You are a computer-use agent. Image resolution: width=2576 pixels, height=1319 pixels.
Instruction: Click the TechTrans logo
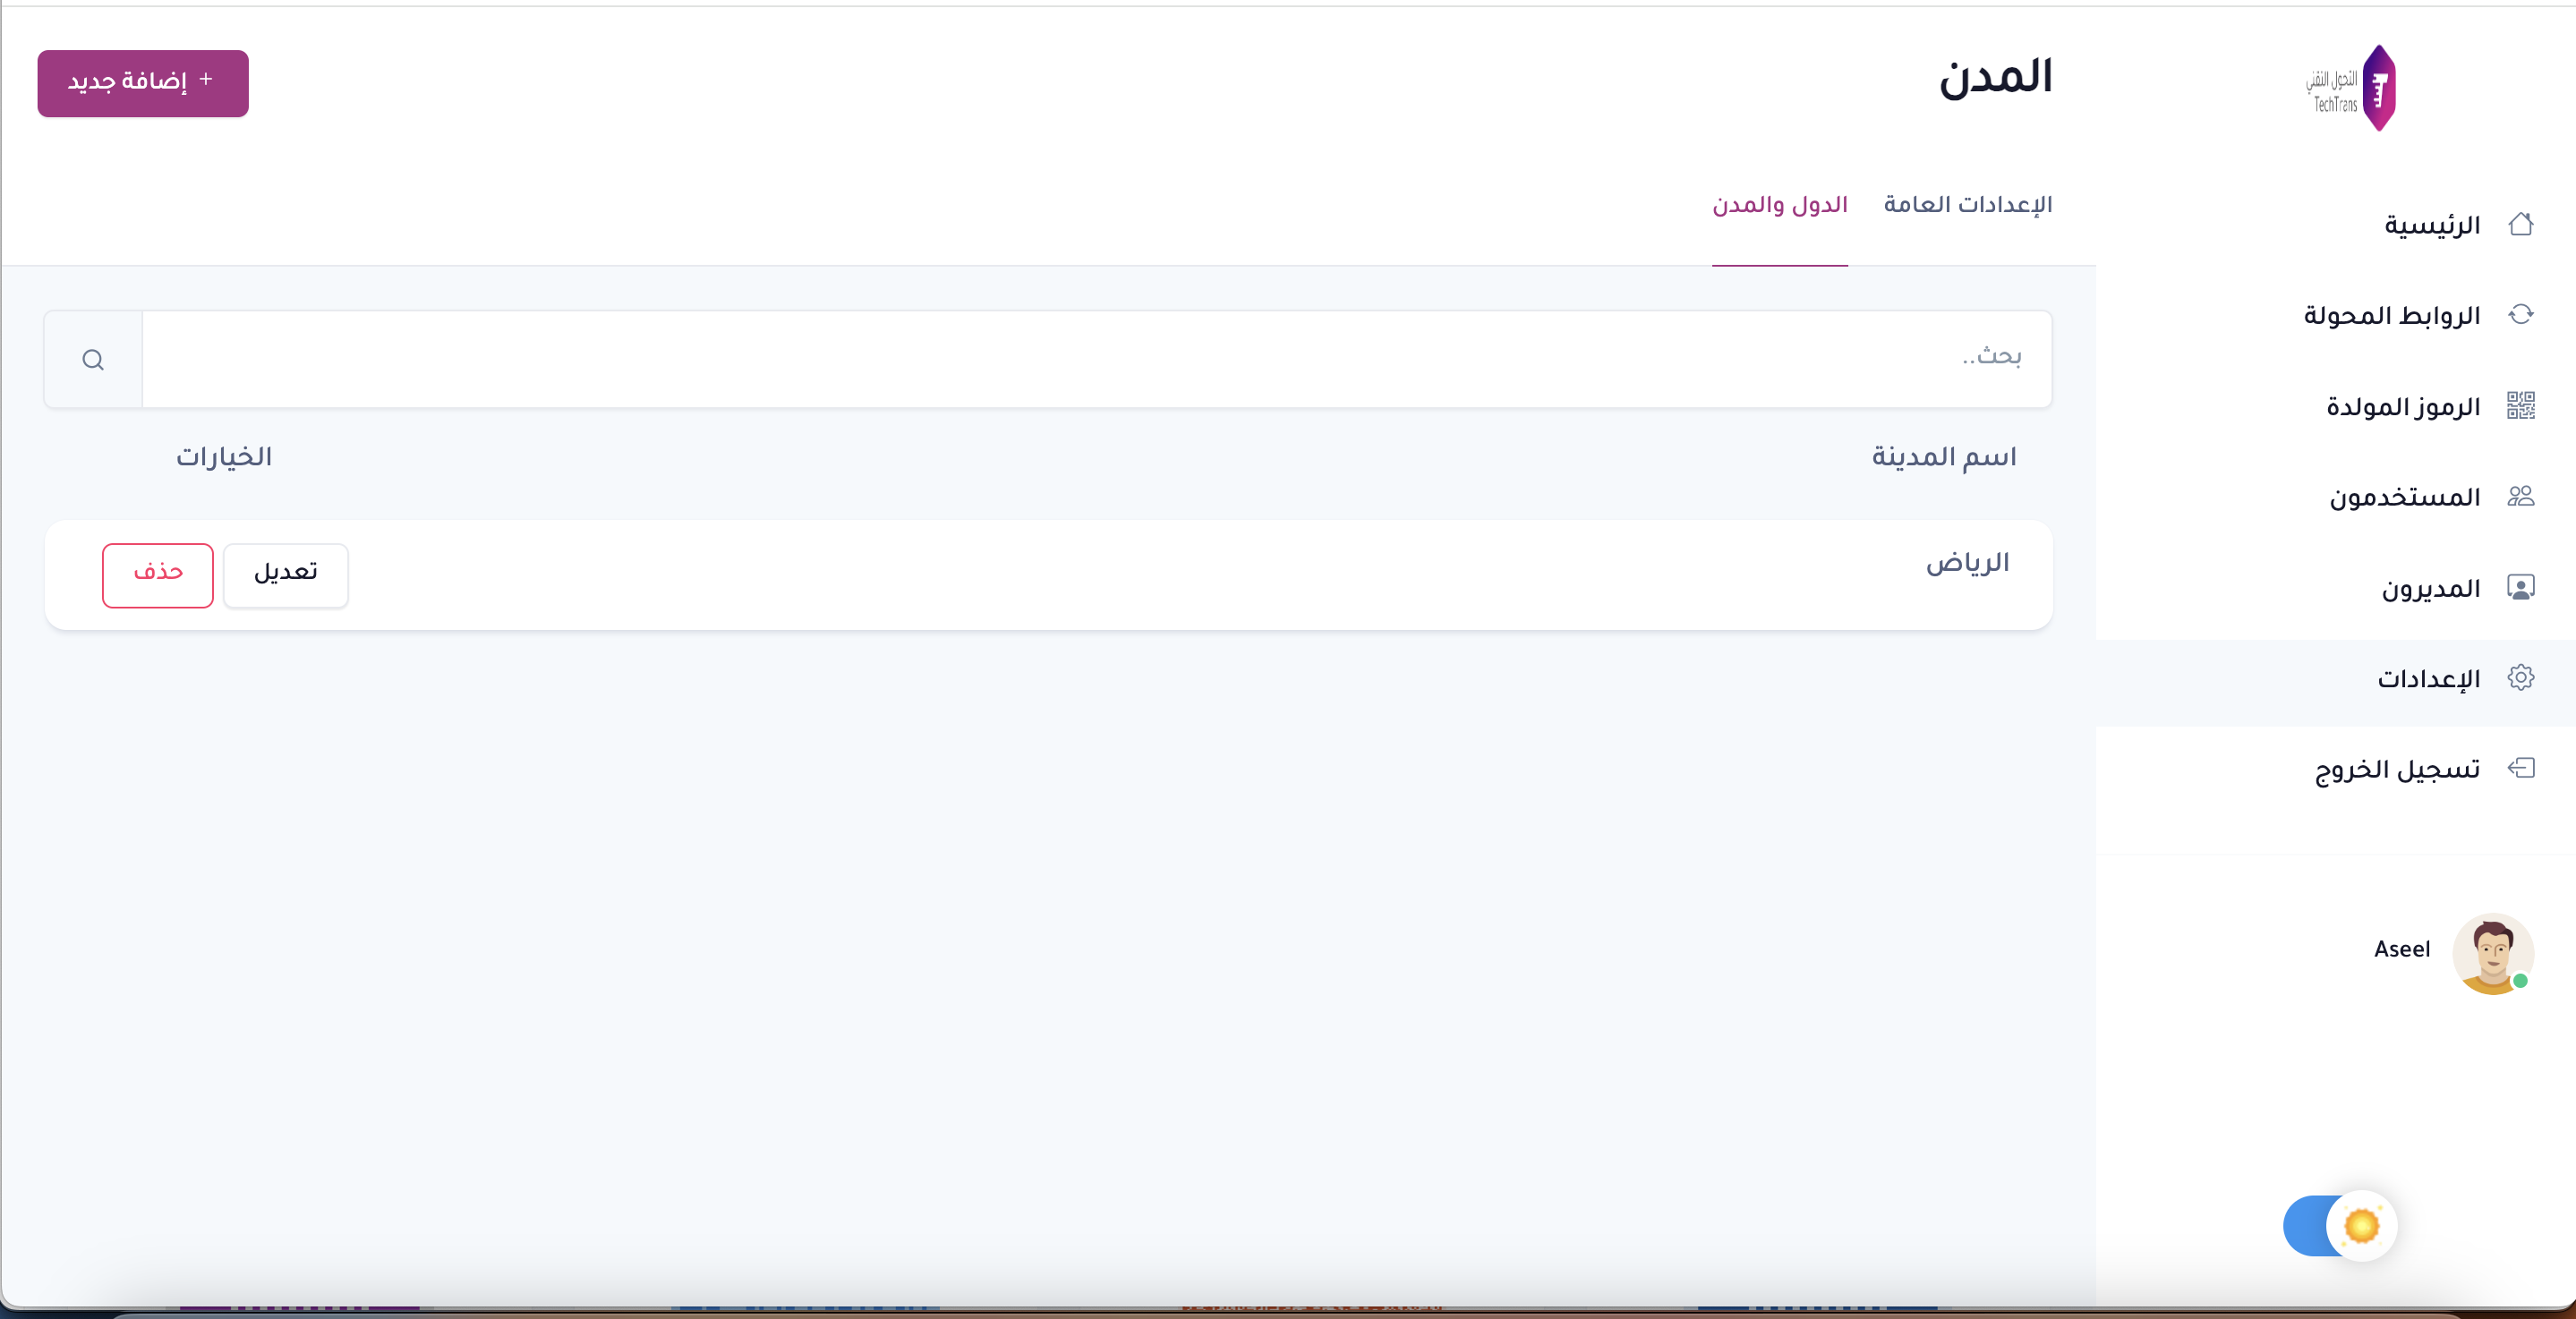(2351, 88)
